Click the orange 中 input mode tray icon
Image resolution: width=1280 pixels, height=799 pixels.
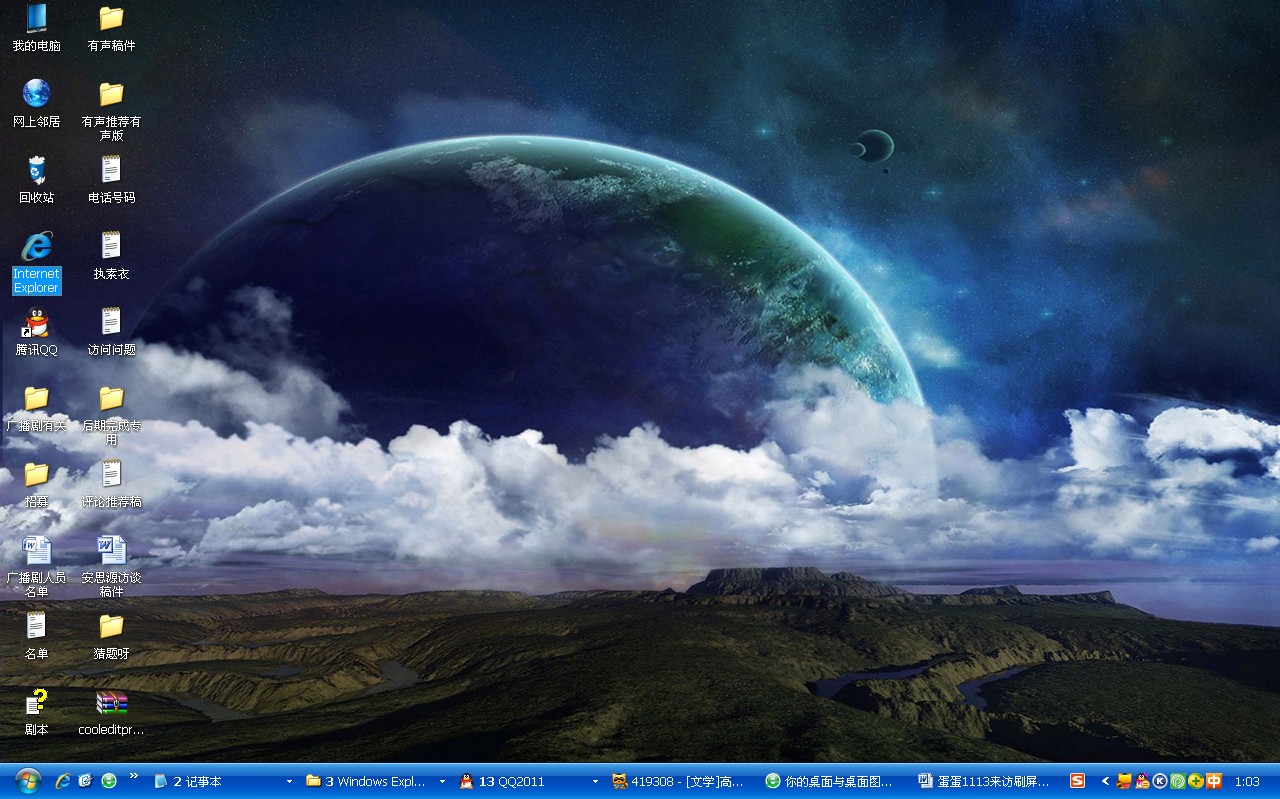(1214, 781)
